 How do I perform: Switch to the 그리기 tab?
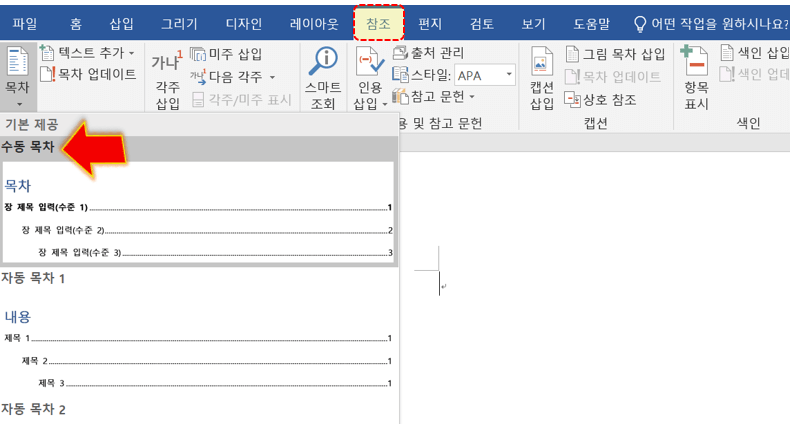(179, 24)
